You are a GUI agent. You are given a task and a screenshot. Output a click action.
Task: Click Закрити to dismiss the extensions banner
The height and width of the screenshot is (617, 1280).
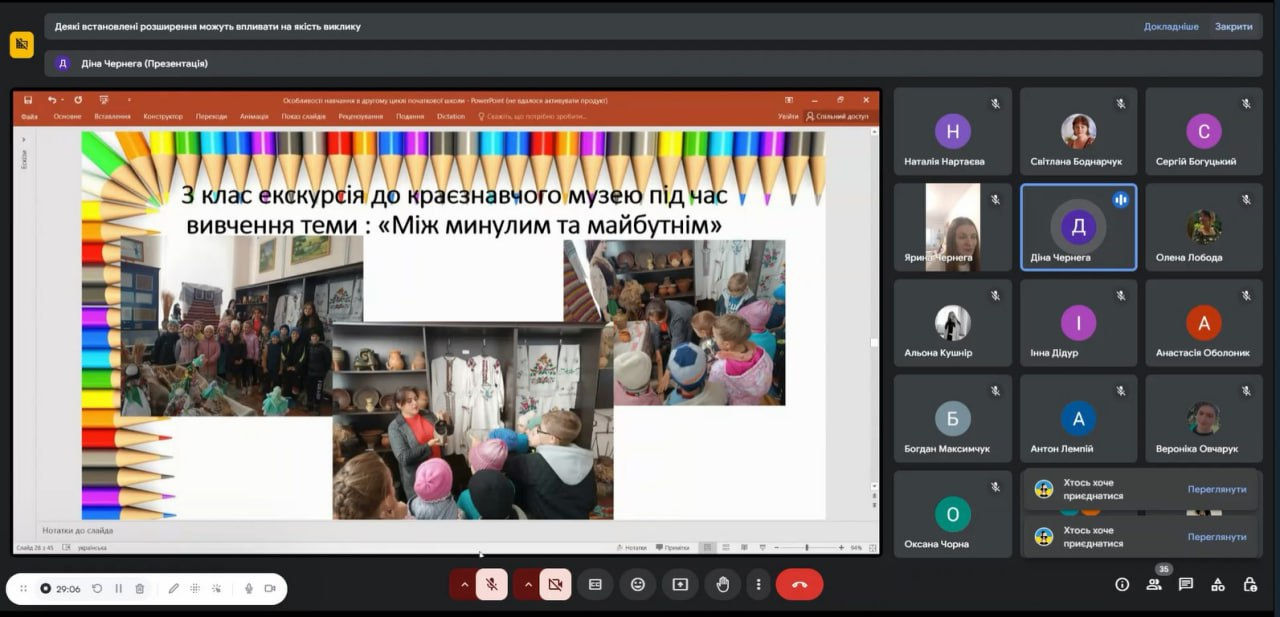pyautogui.click(x=1233, y=27)
